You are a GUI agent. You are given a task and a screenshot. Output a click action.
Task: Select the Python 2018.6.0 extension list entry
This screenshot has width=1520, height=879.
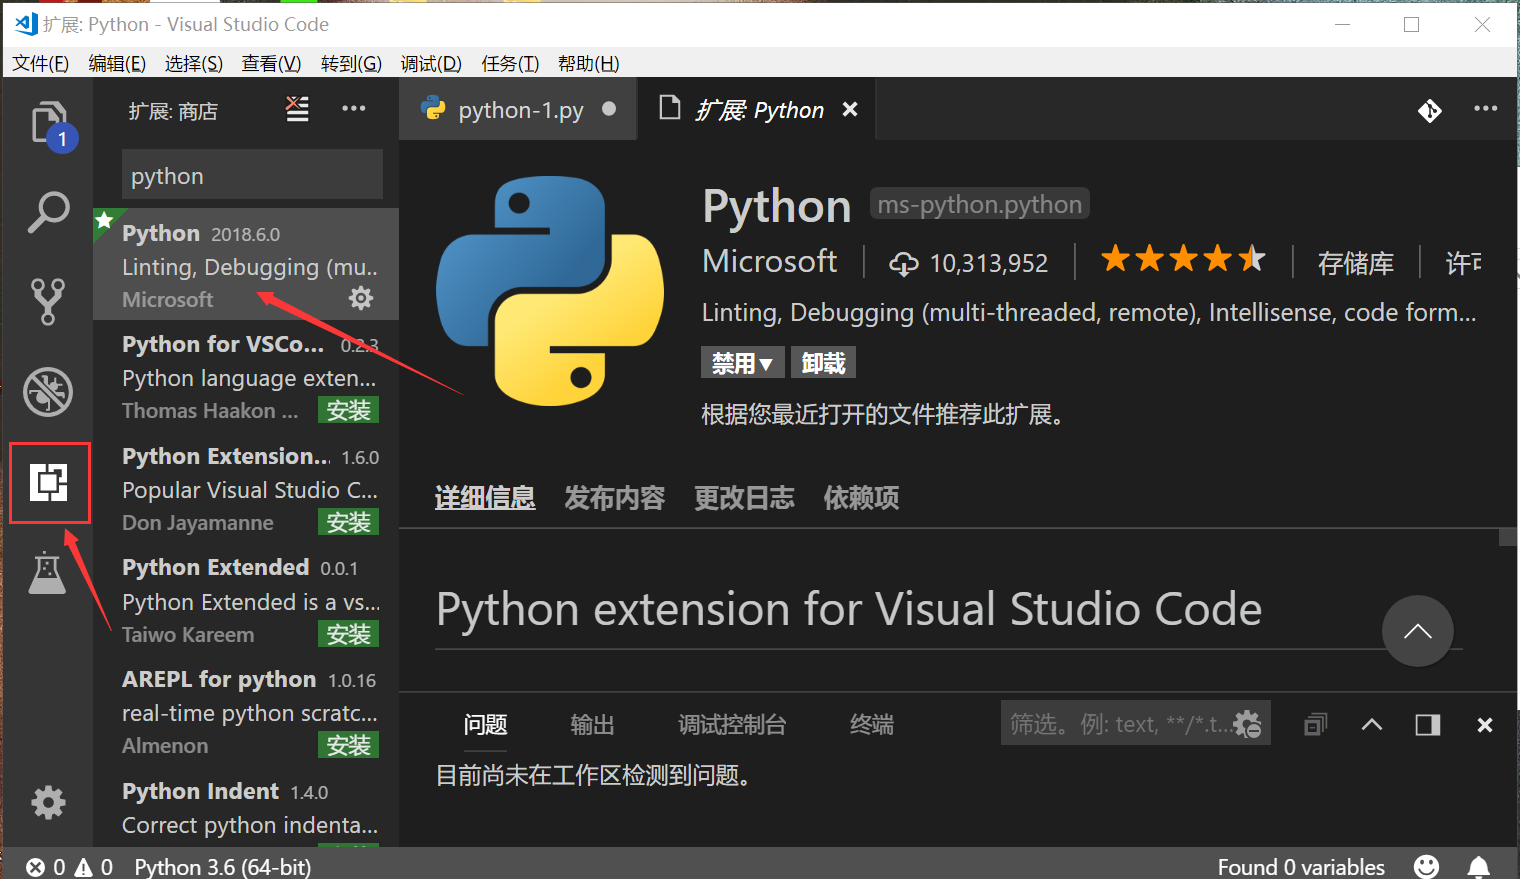(x=246, y=264)
